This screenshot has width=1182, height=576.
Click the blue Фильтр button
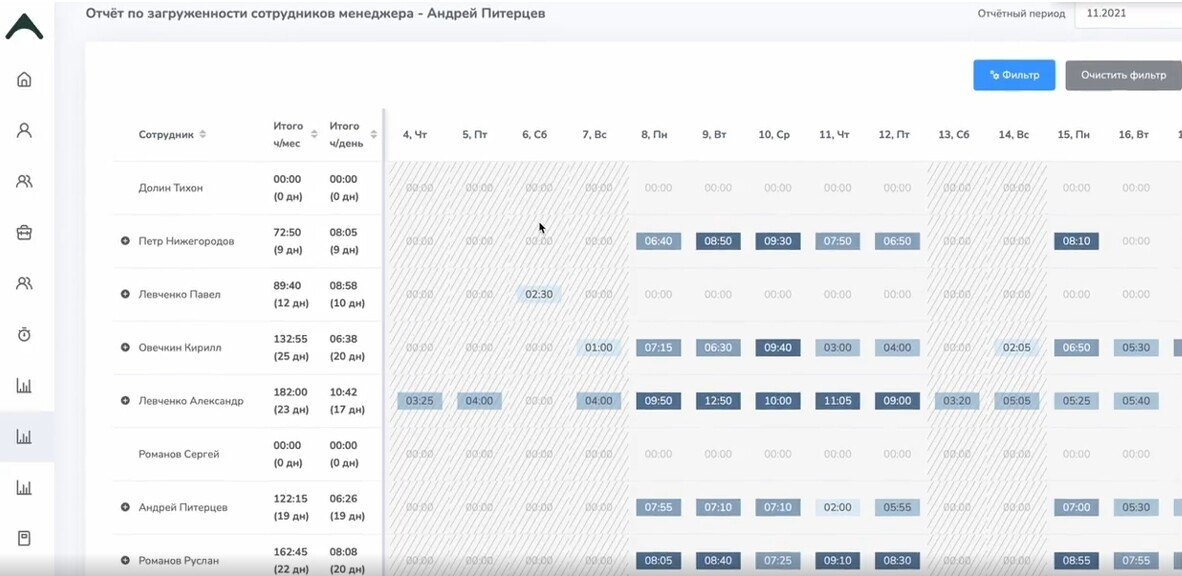coord(1014,75)
